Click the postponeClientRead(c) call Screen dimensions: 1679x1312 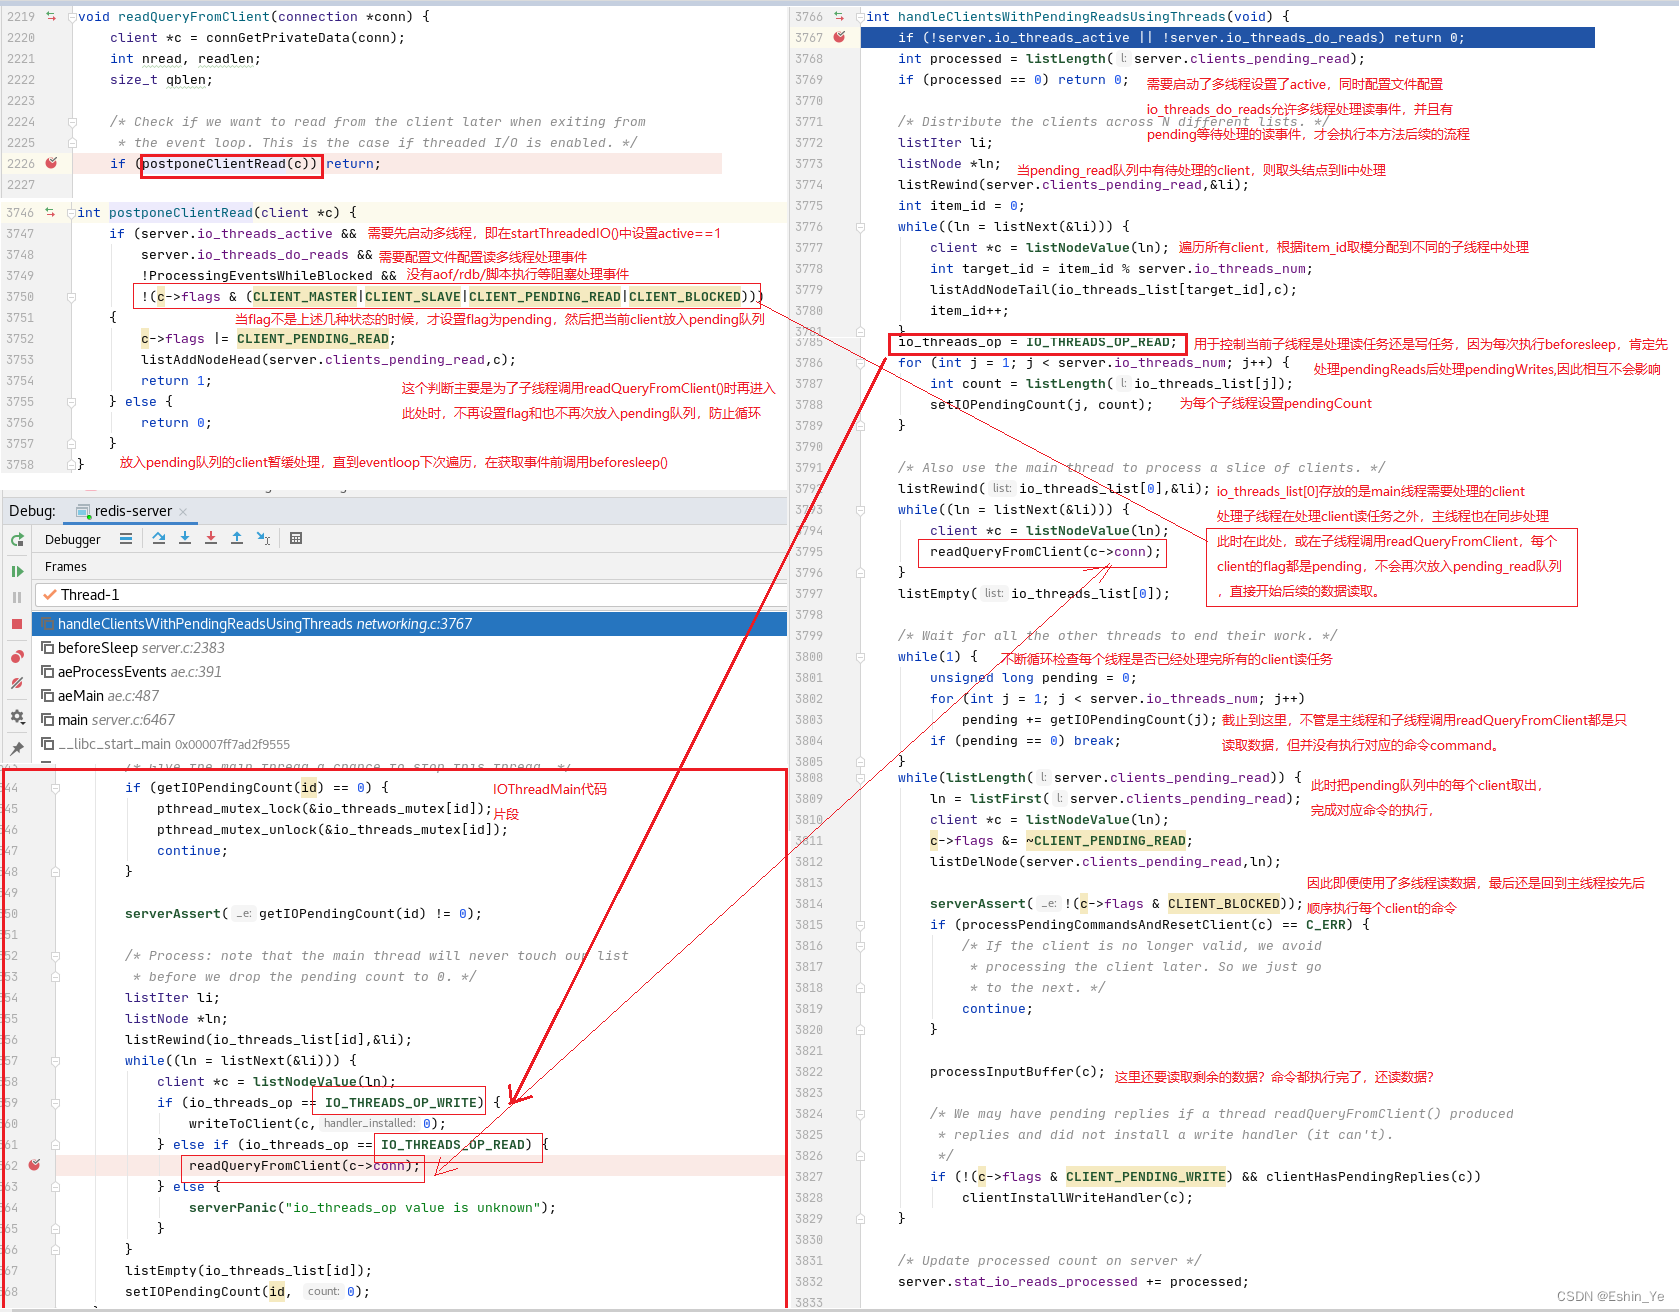click(x=229, y=164)
